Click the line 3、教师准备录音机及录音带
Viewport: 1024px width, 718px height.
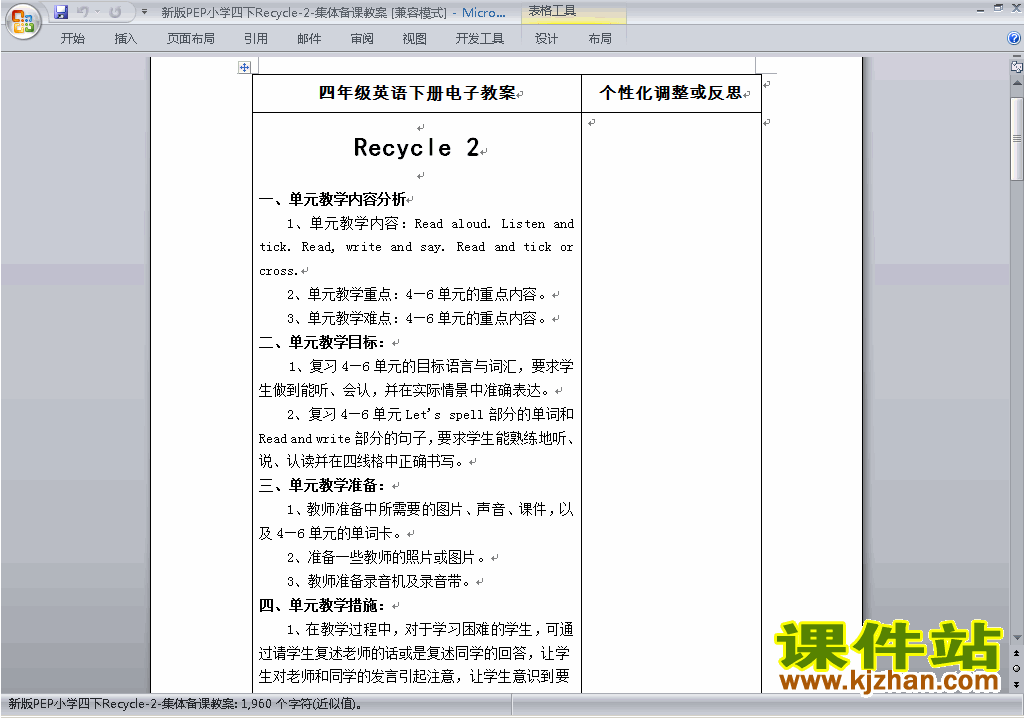[x=379, y=581]
